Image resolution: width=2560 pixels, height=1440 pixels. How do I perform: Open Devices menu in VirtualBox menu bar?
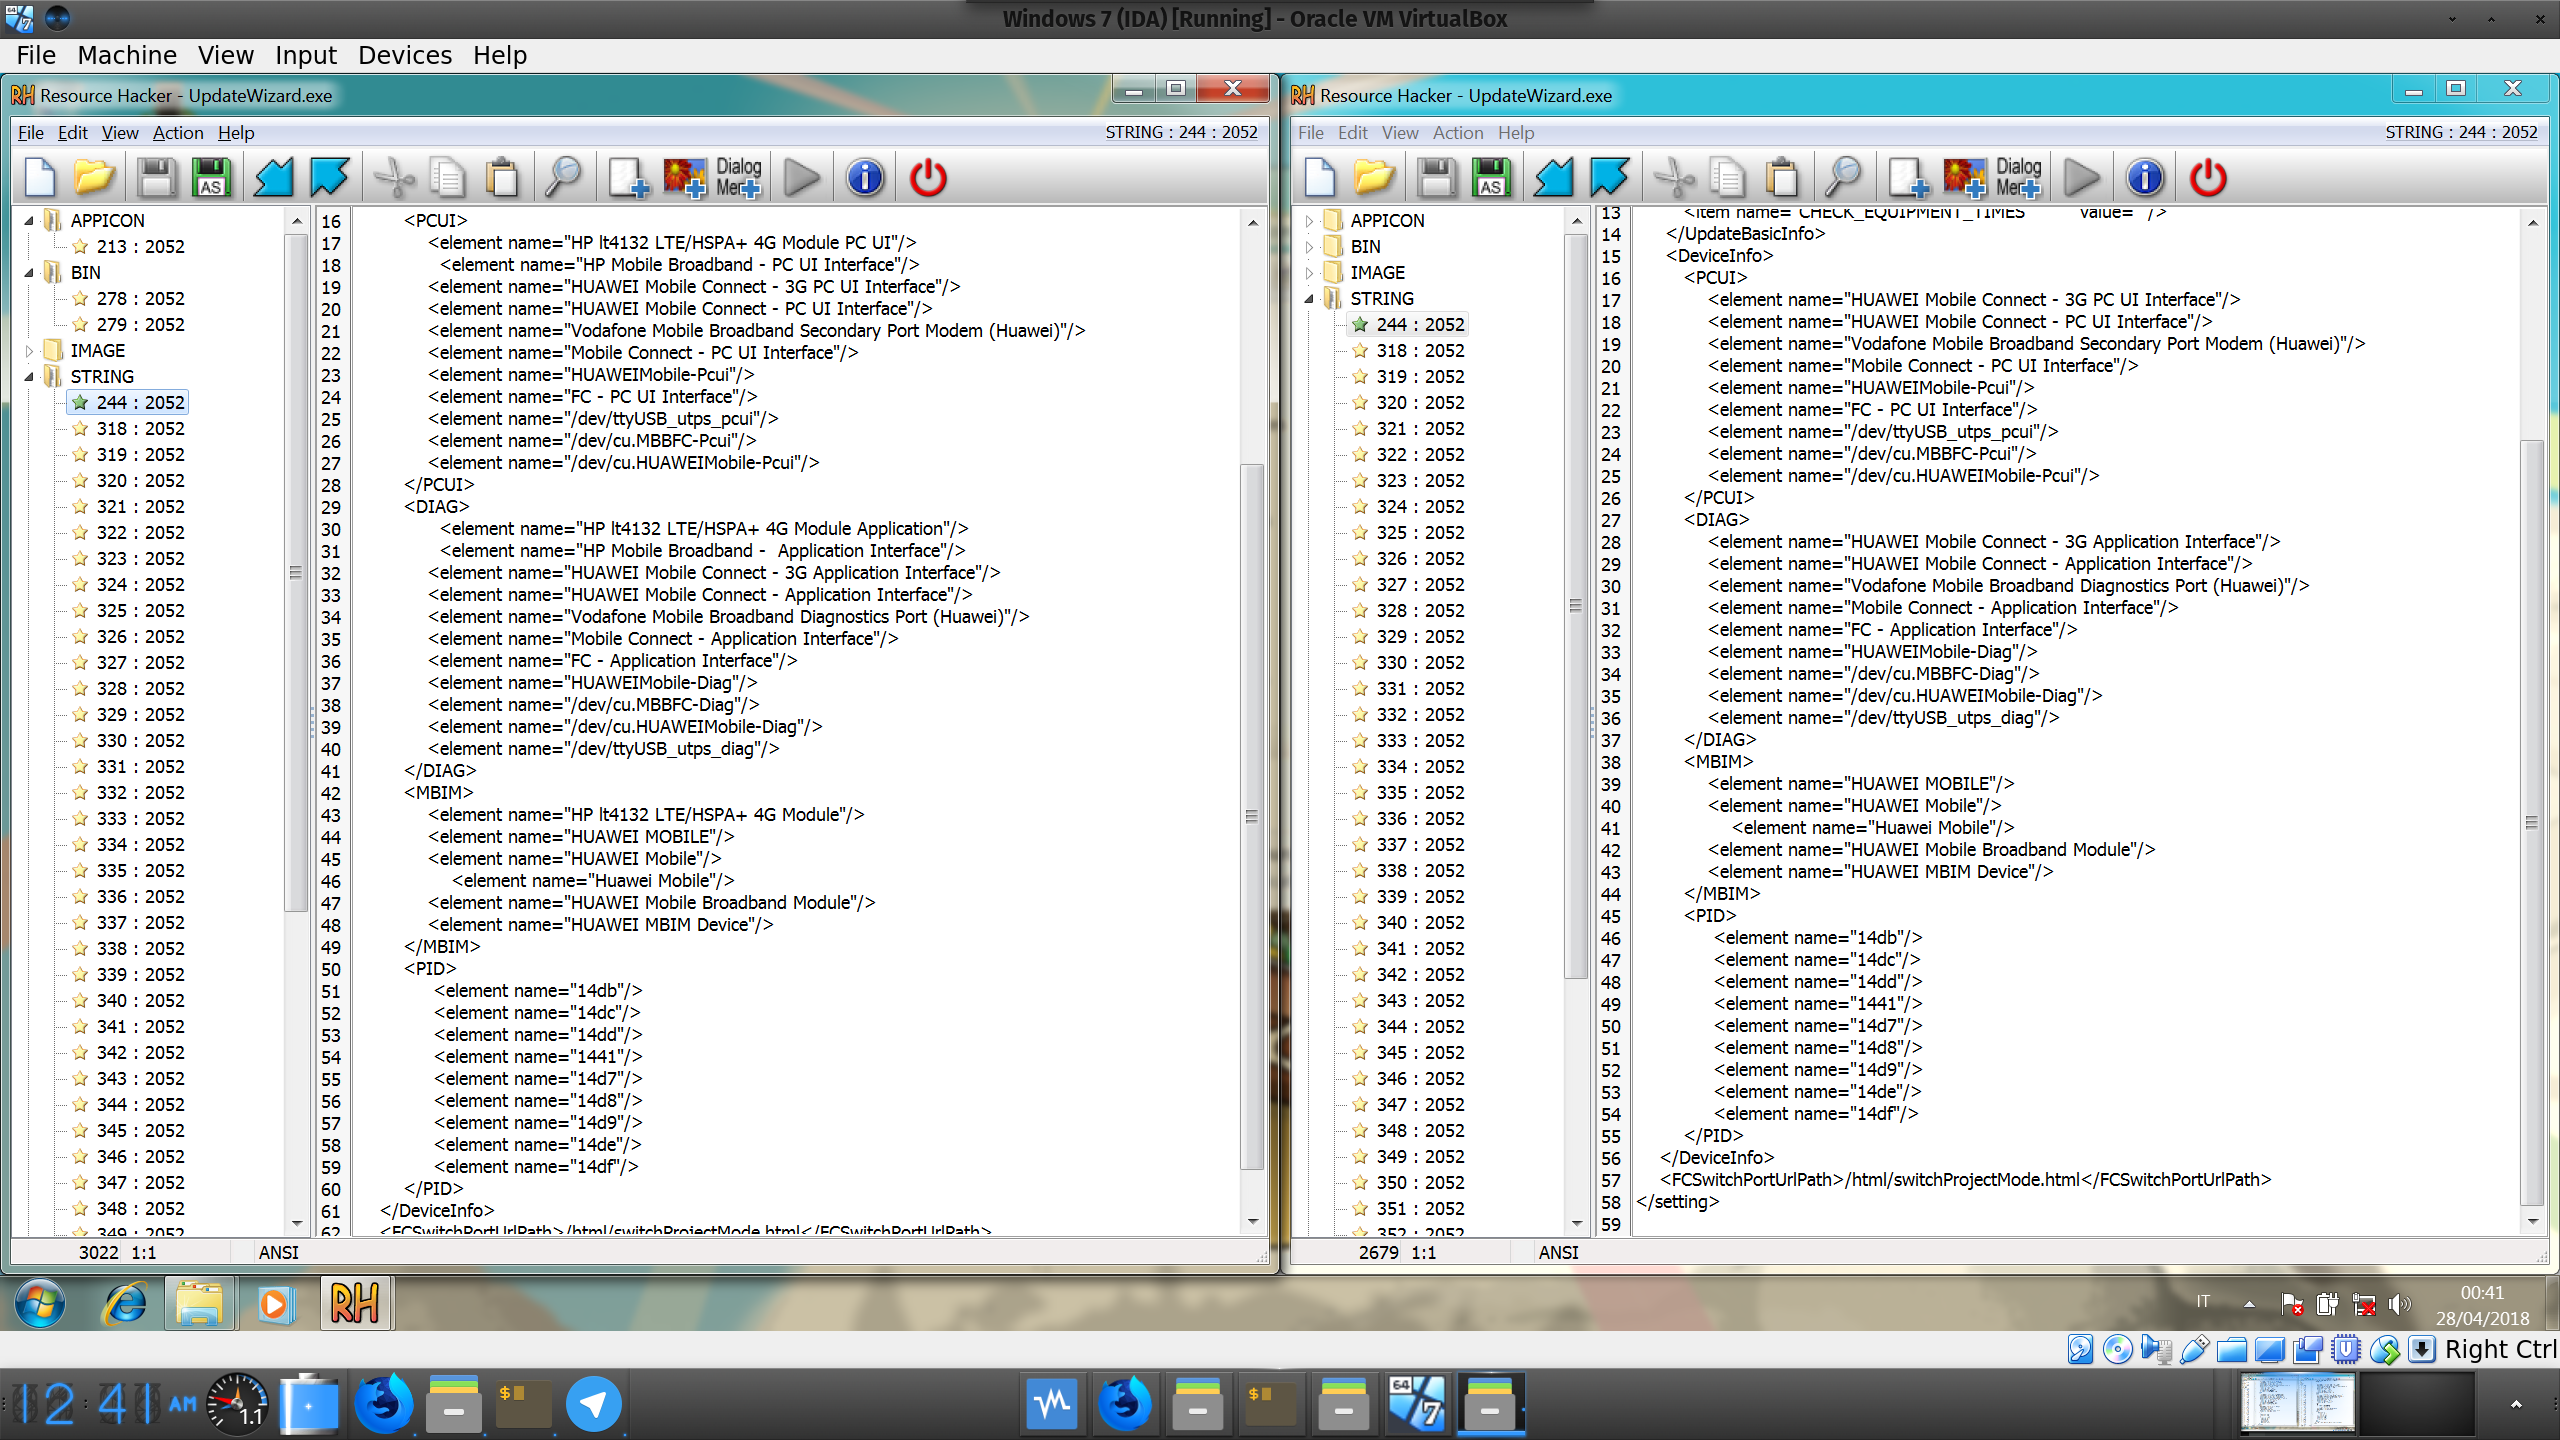tap(405, 55)
